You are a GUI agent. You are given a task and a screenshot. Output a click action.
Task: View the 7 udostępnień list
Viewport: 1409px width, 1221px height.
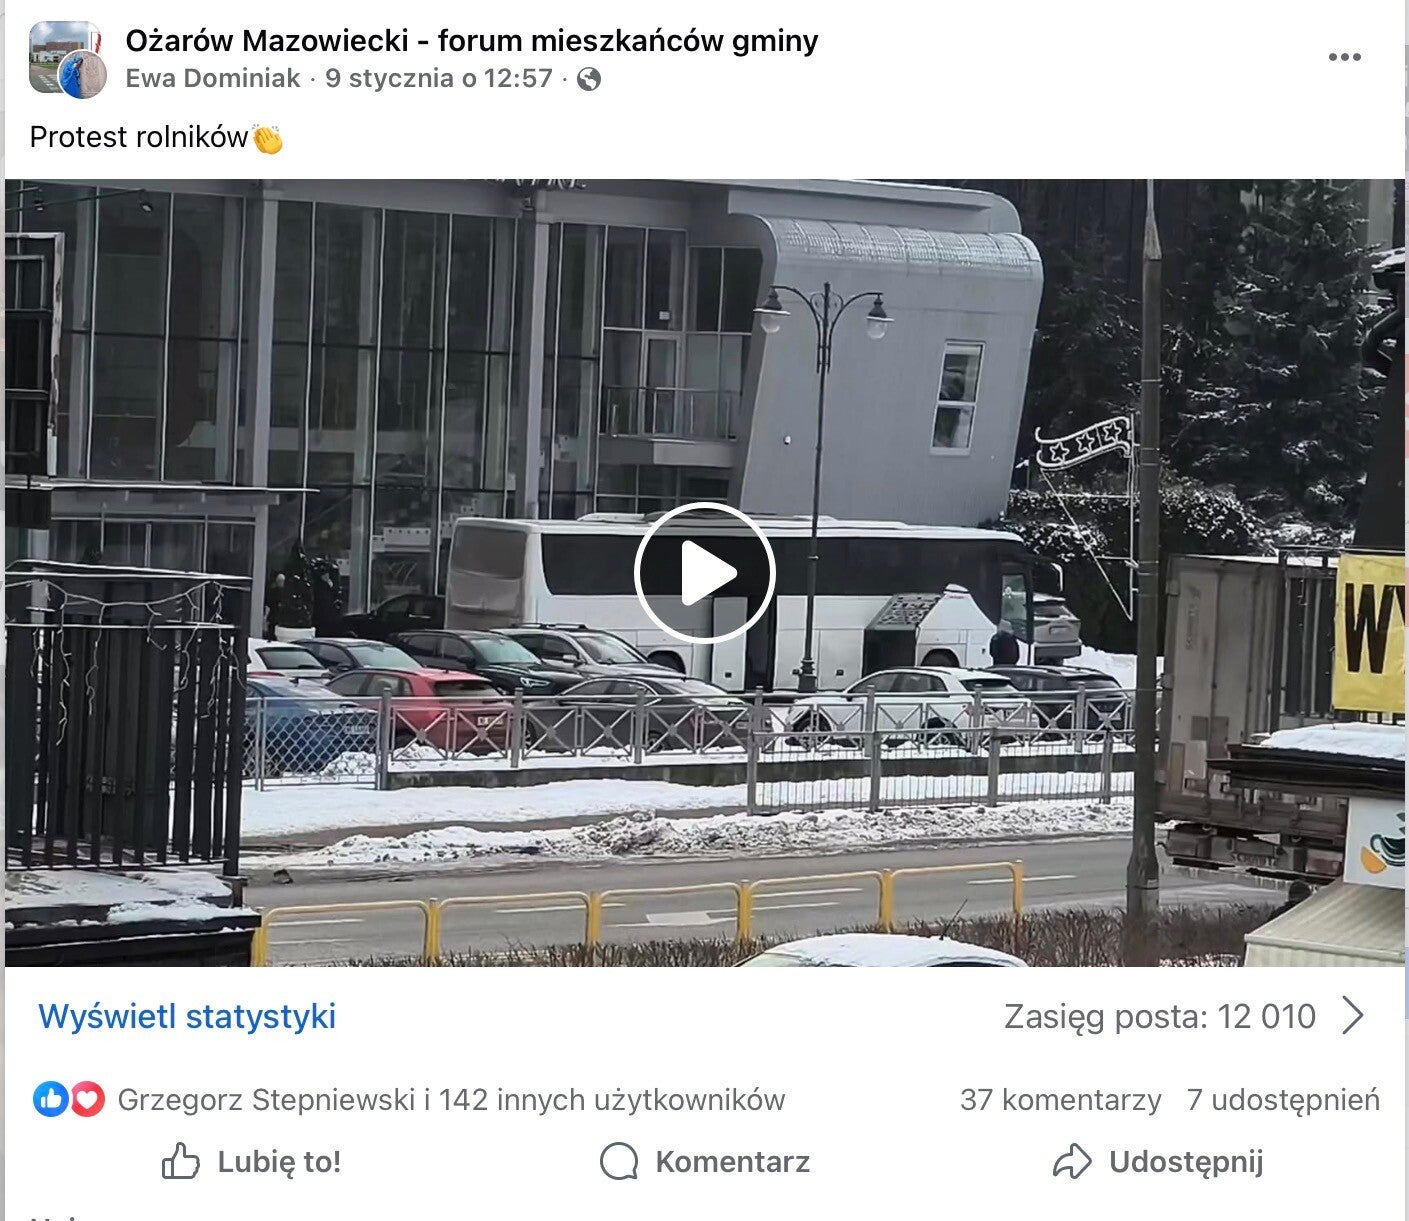[x=1283, y=1100]
